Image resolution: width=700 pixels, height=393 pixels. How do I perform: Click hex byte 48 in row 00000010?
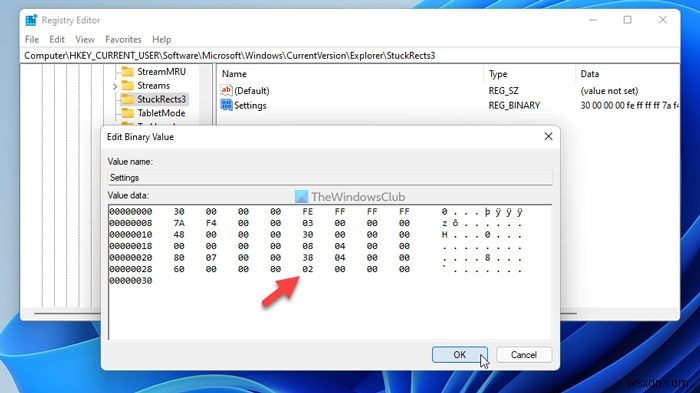(x=179, y=235)
